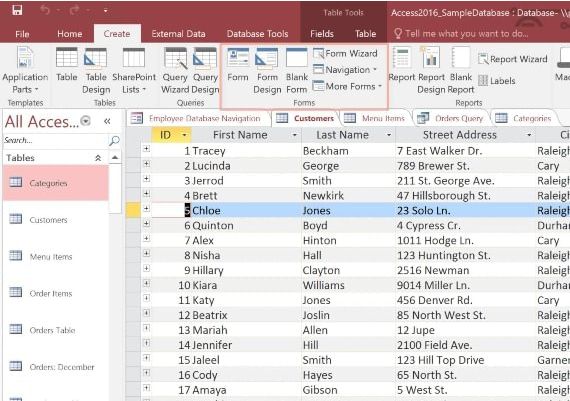Click the Save icon in quick access toolbar
Image resolution: width=570 pixels, height=401 pixels.
click(17, 10)
